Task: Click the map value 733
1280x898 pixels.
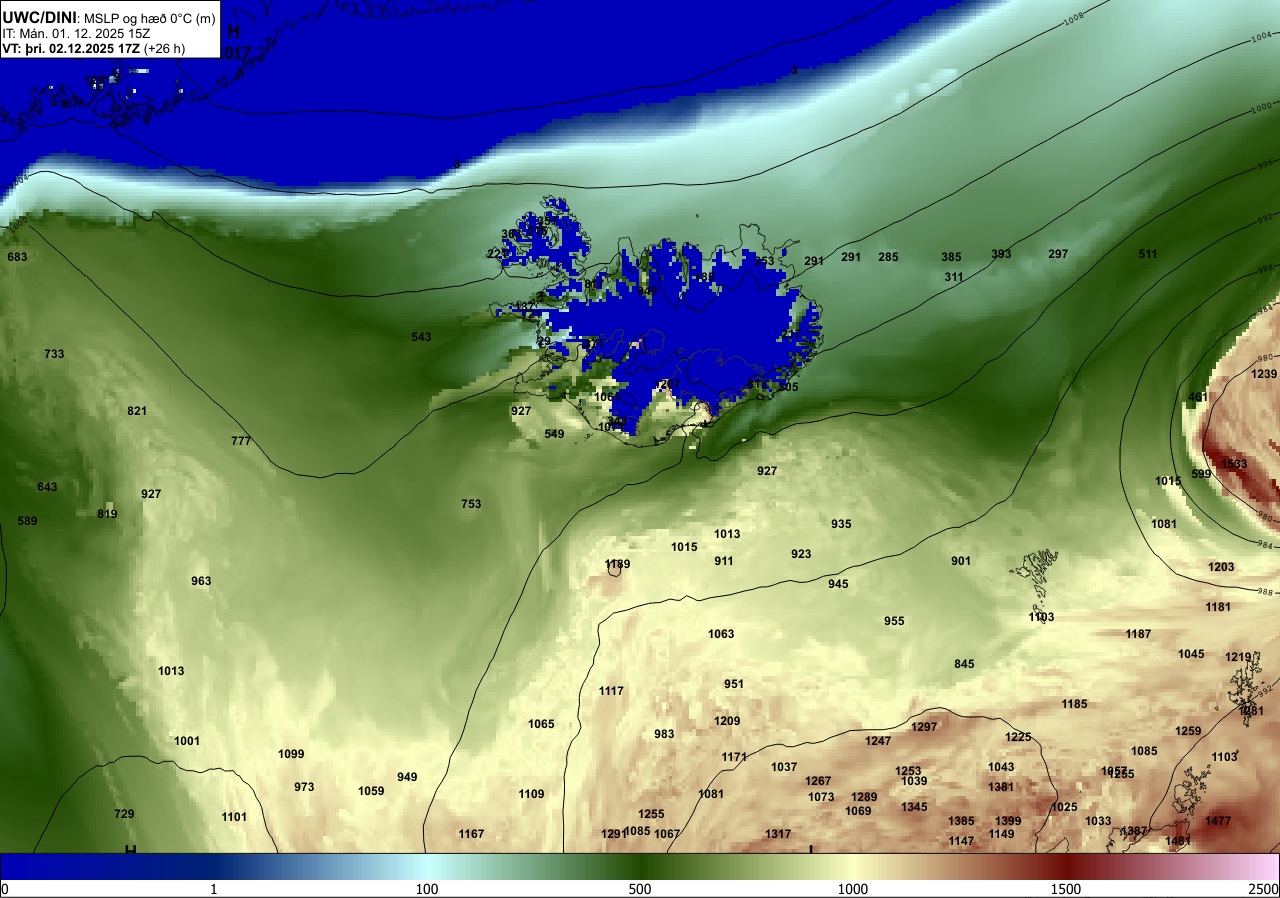Action: (x=54, y=354)
